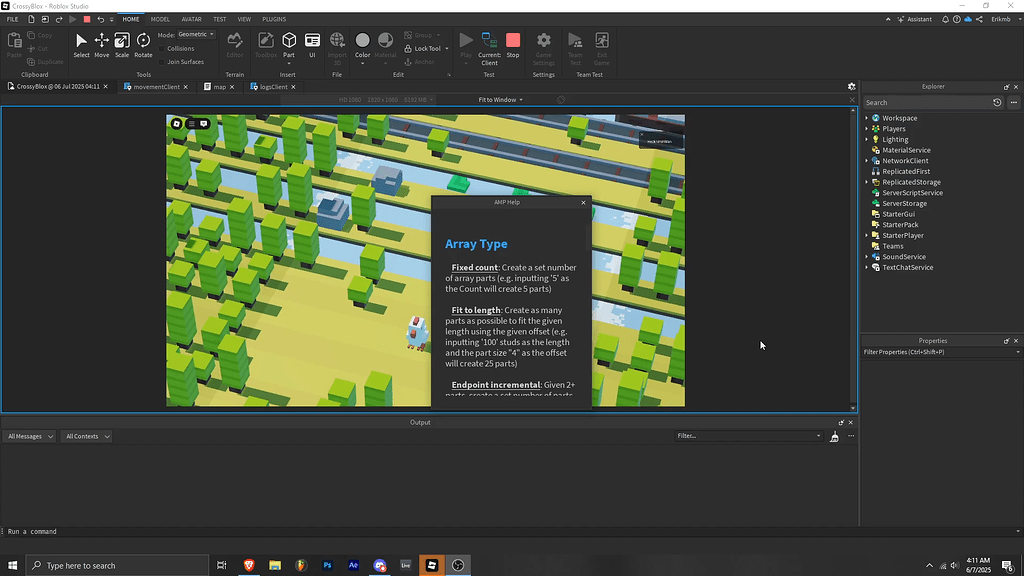Open the logsClient script tab
Screen dimensions: 1024x576
point(272,86)
